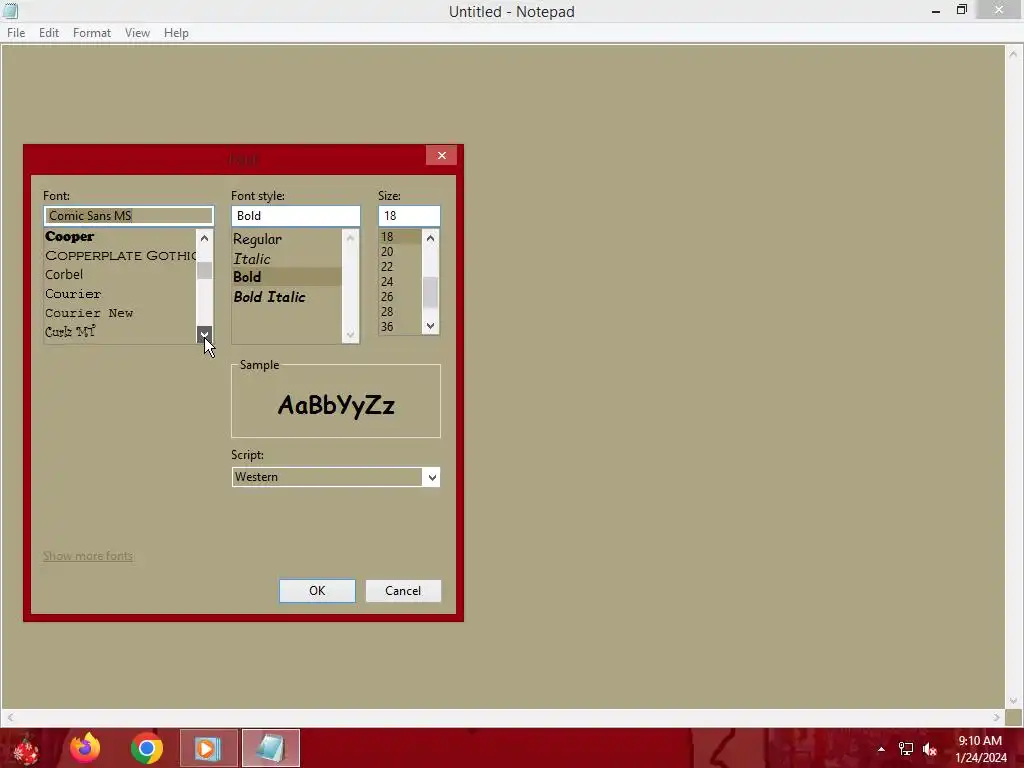
Task: Show hidden tray icons arrow
Action: pyautogui.click(x=881, y=749)
